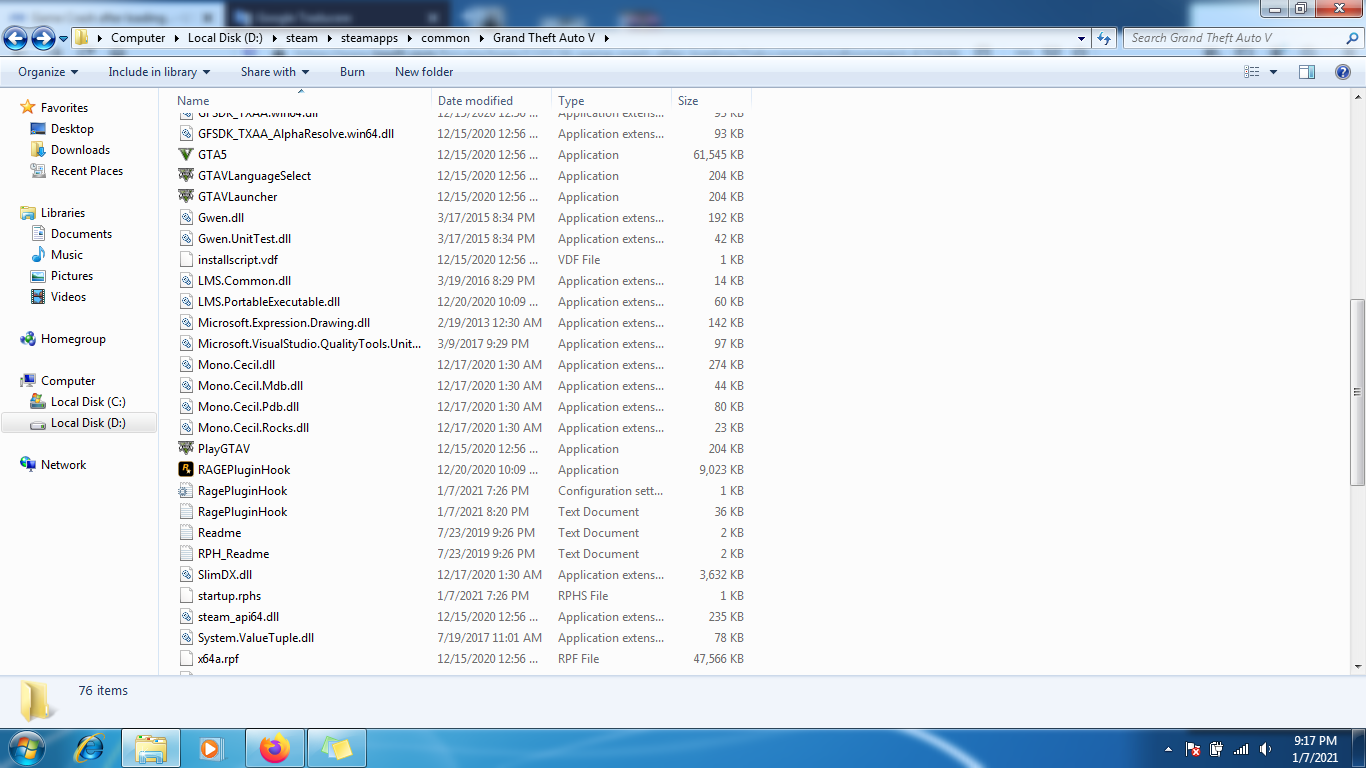Screen dimensions: 1366x768
Task: Open Desktop in Favorites
Action: pyautogui.click(x=72, y=129)
